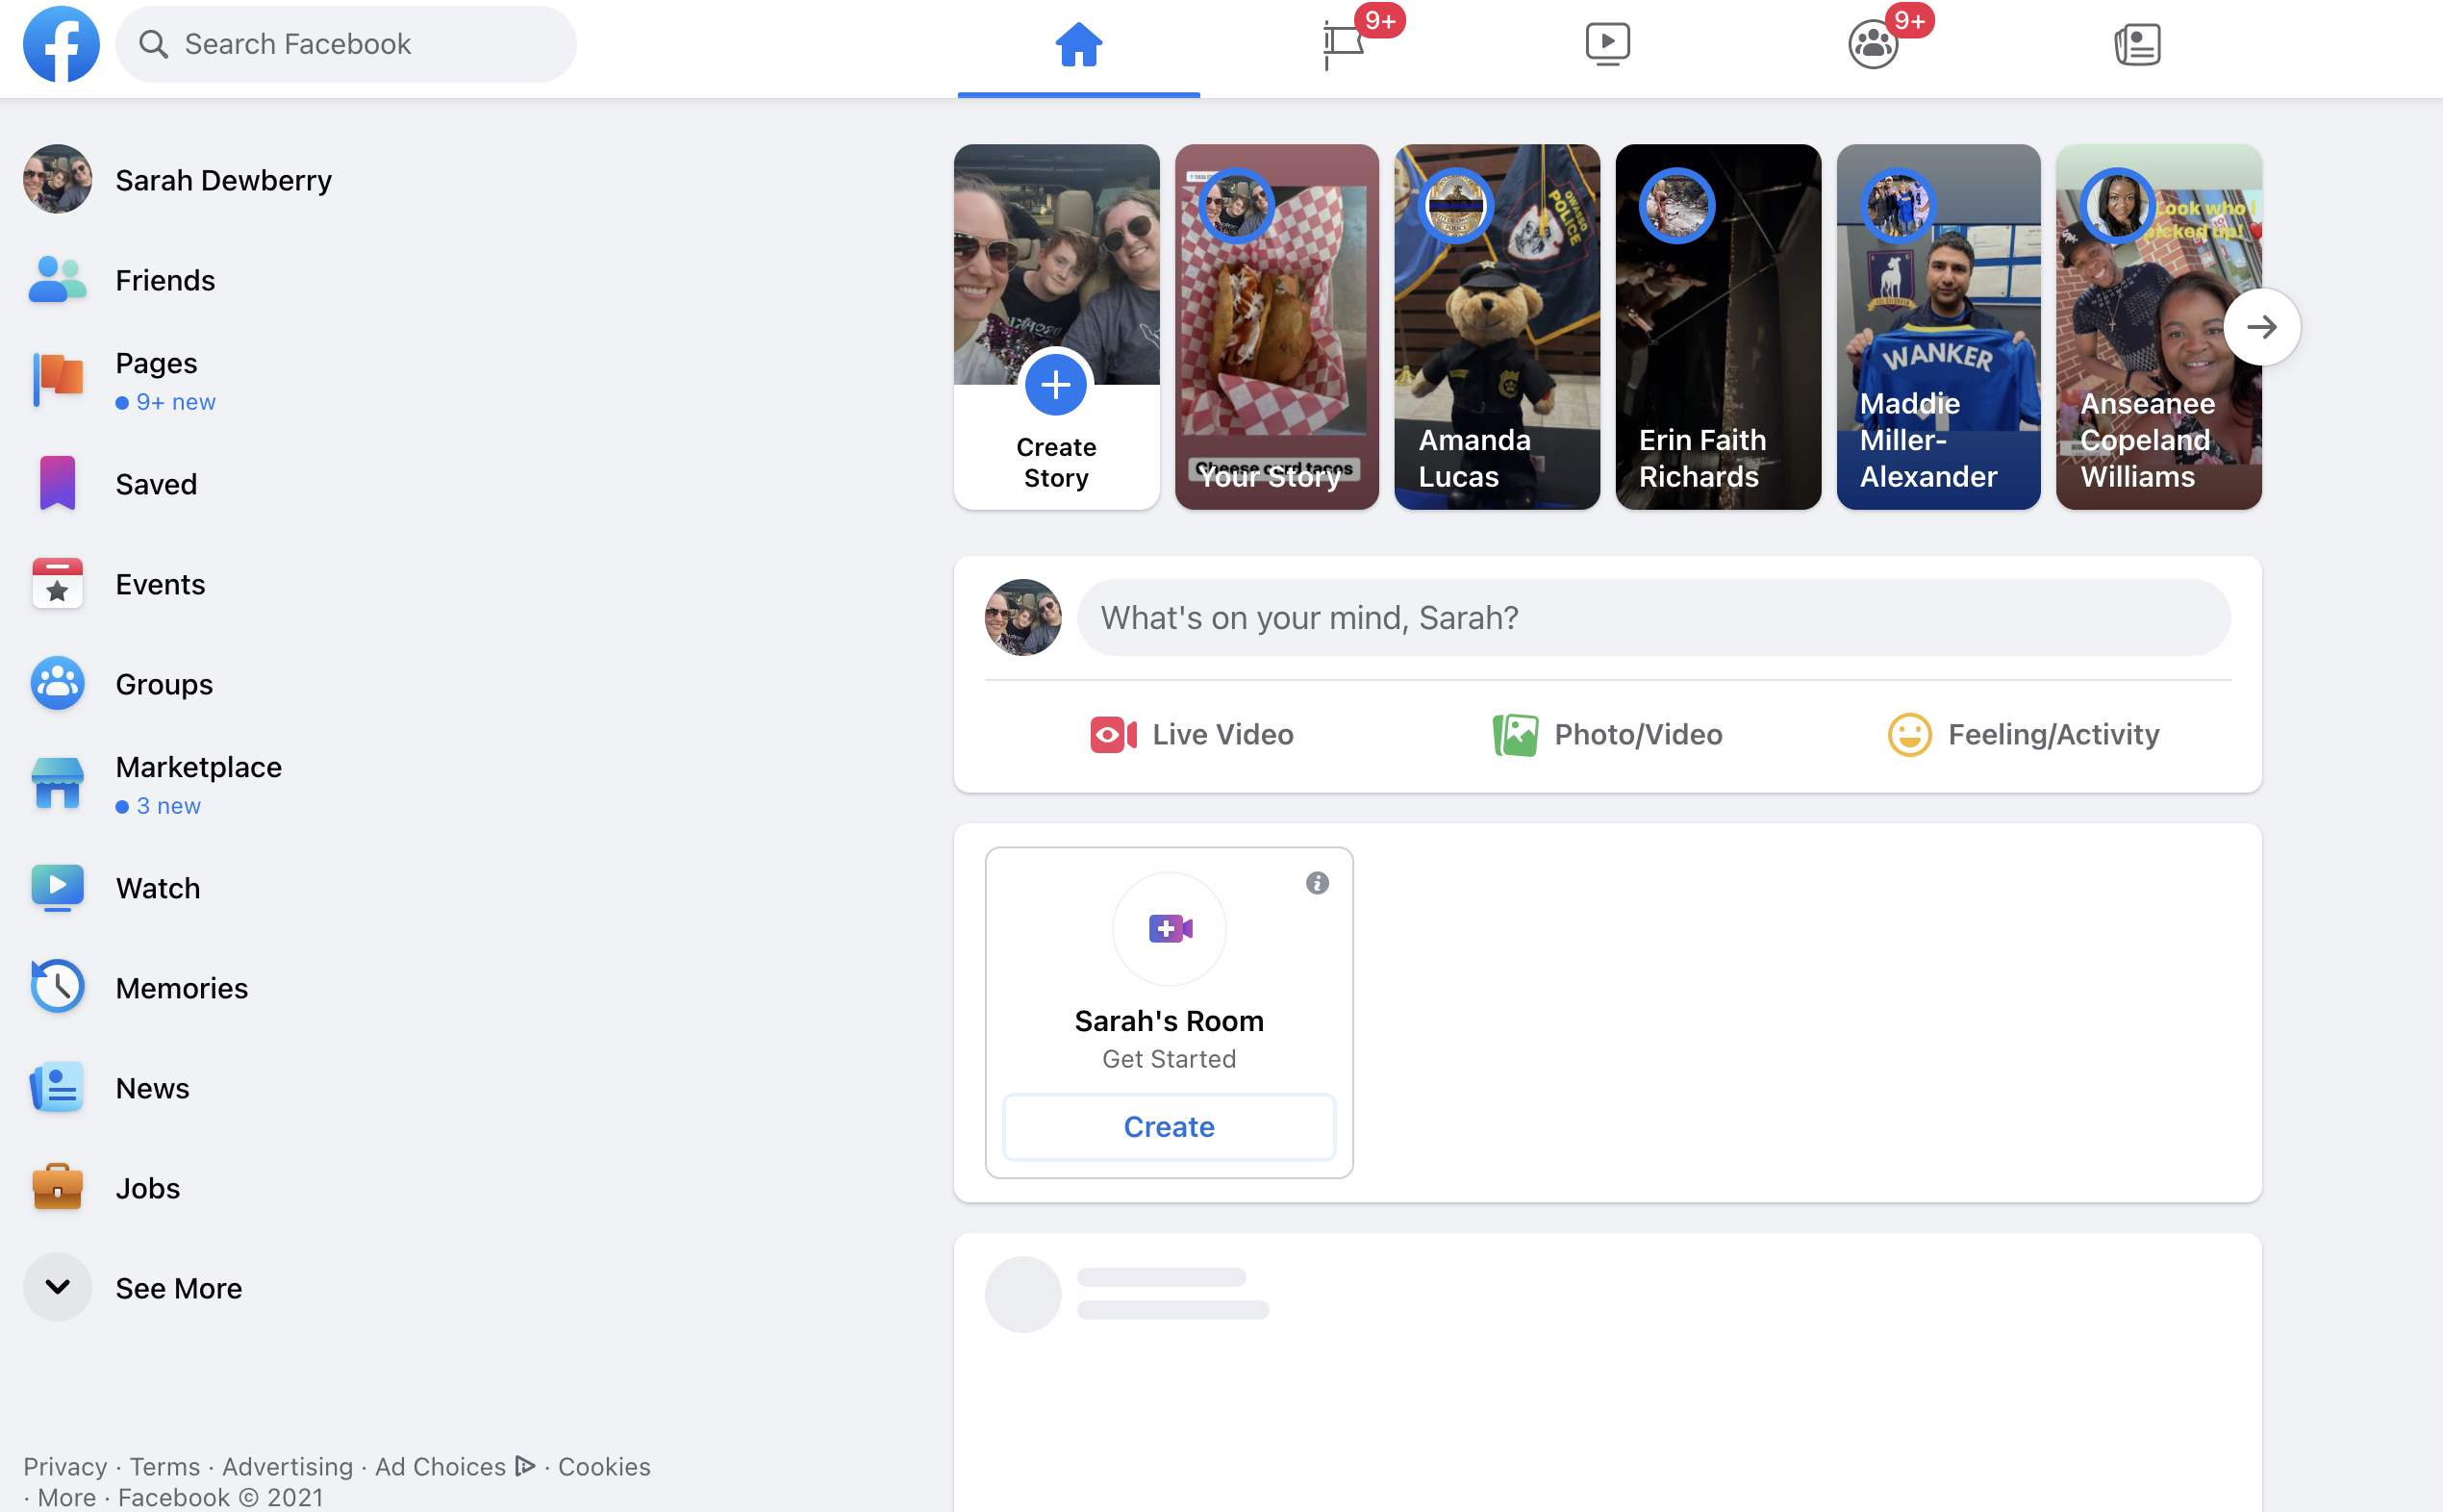Click the 'Get Started' text under Sarah's Room
2443x1512 pixels.
click(1169, 1059)
